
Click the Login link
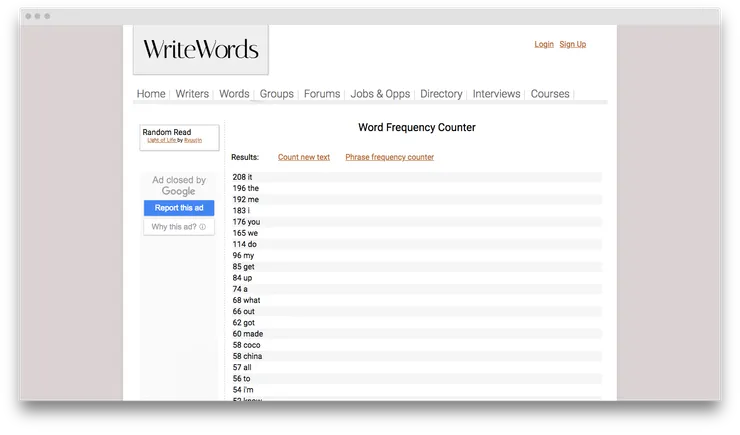[x=544, y=44]
